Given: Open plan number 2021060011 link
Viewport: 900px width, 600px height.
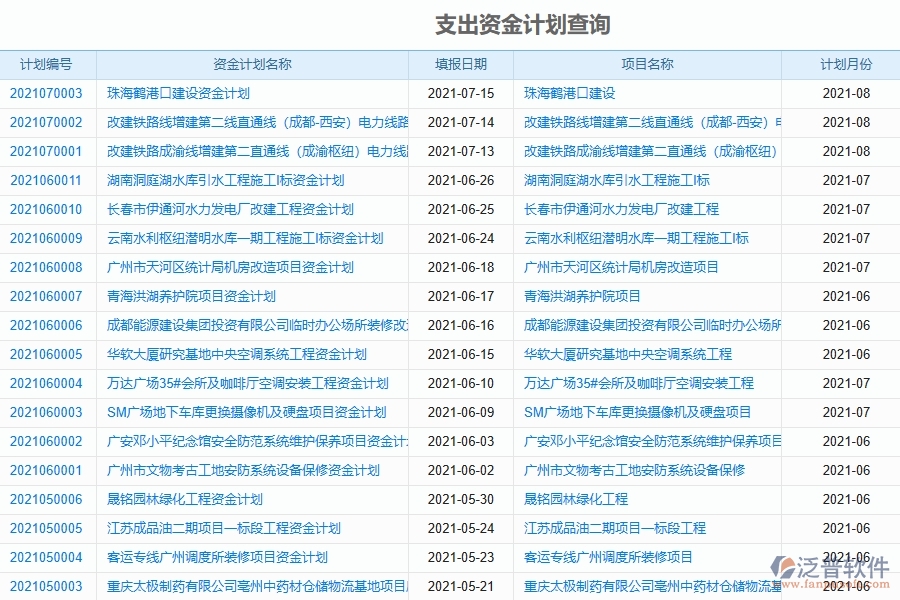Looking at the screenshot, I should click(41, 180).
